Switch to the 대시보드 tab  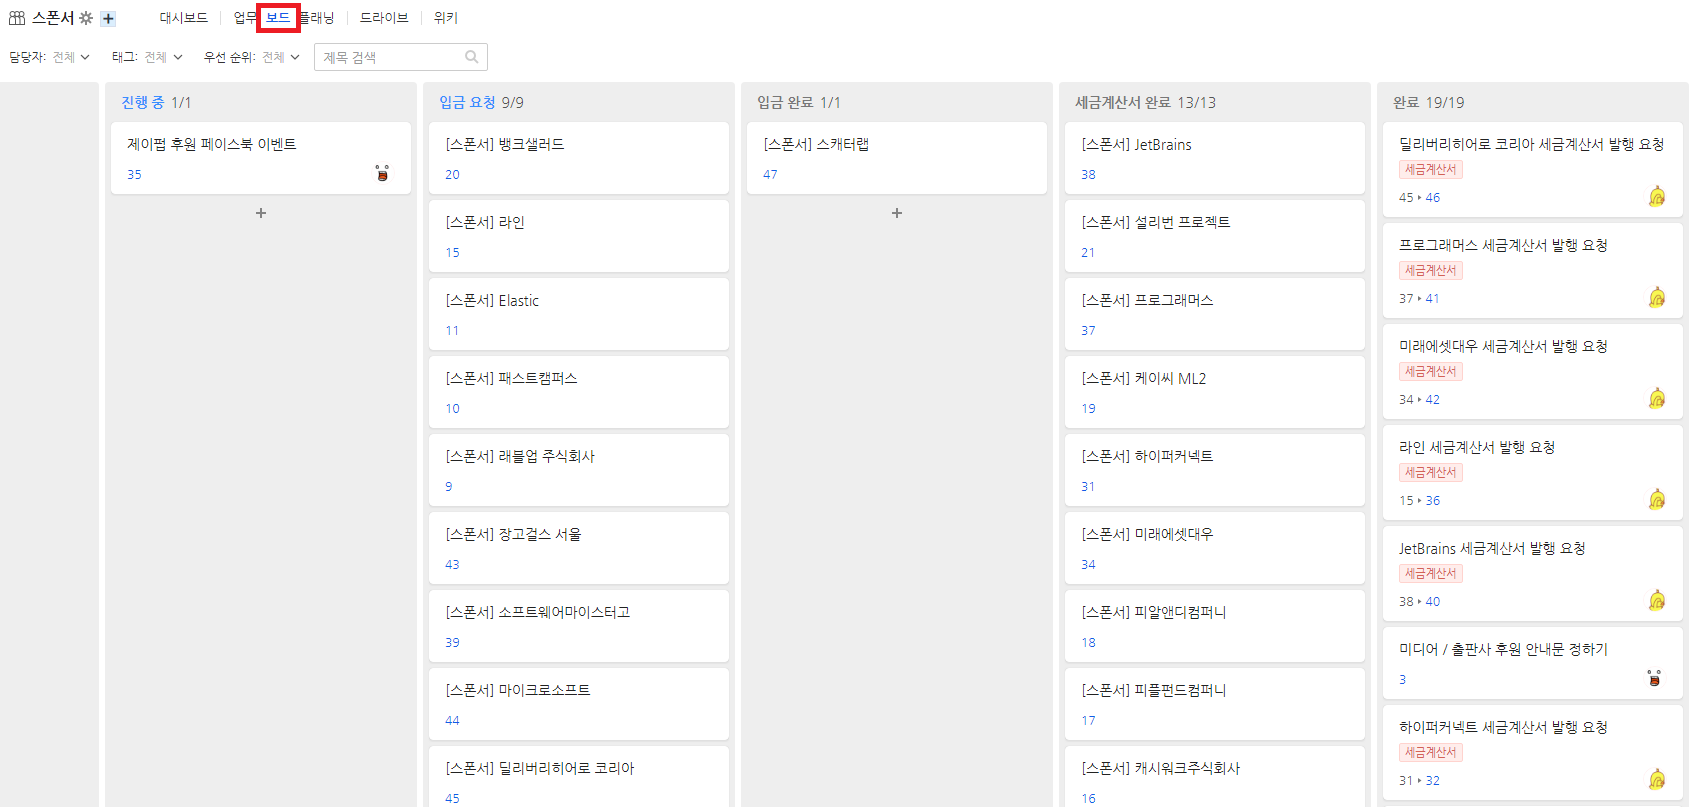click(x=184, y=18)
